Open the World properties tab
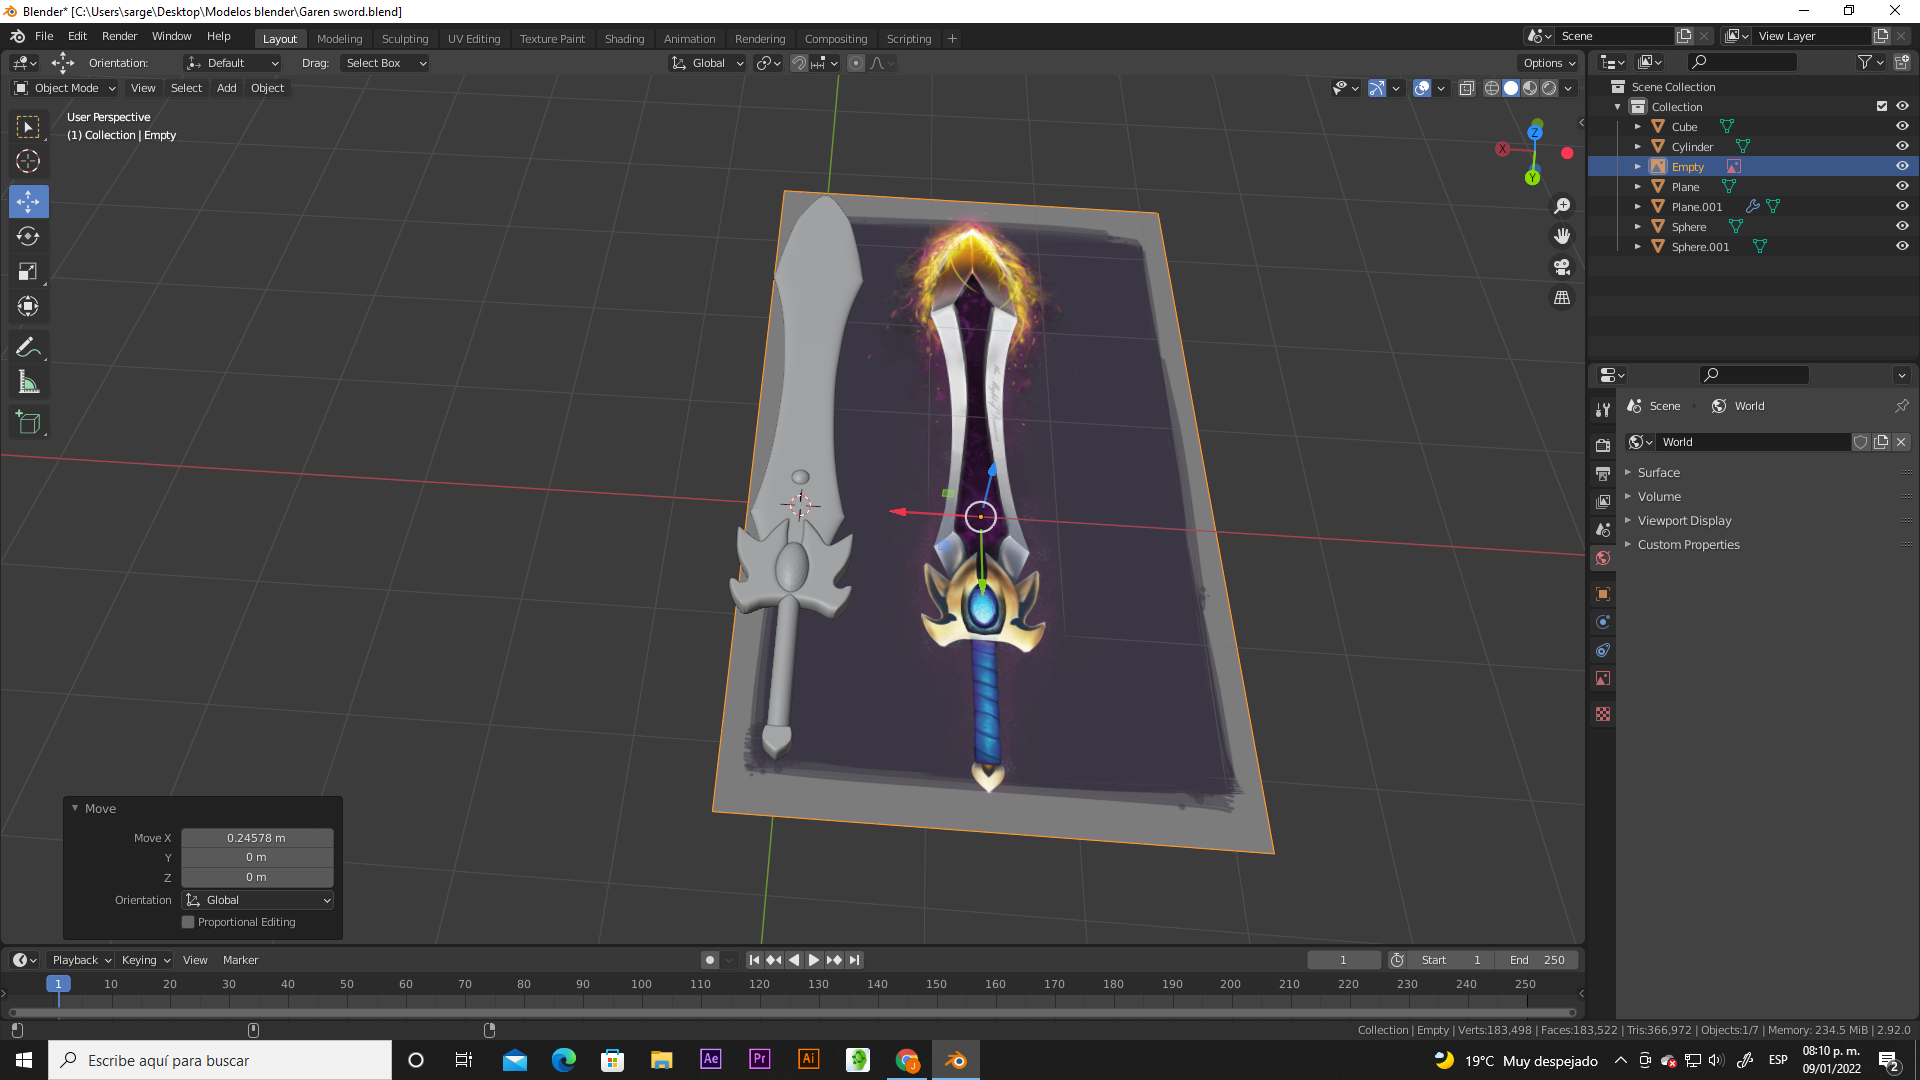The width and height of the screenshot is (1920, 1080). [1603, 558]
